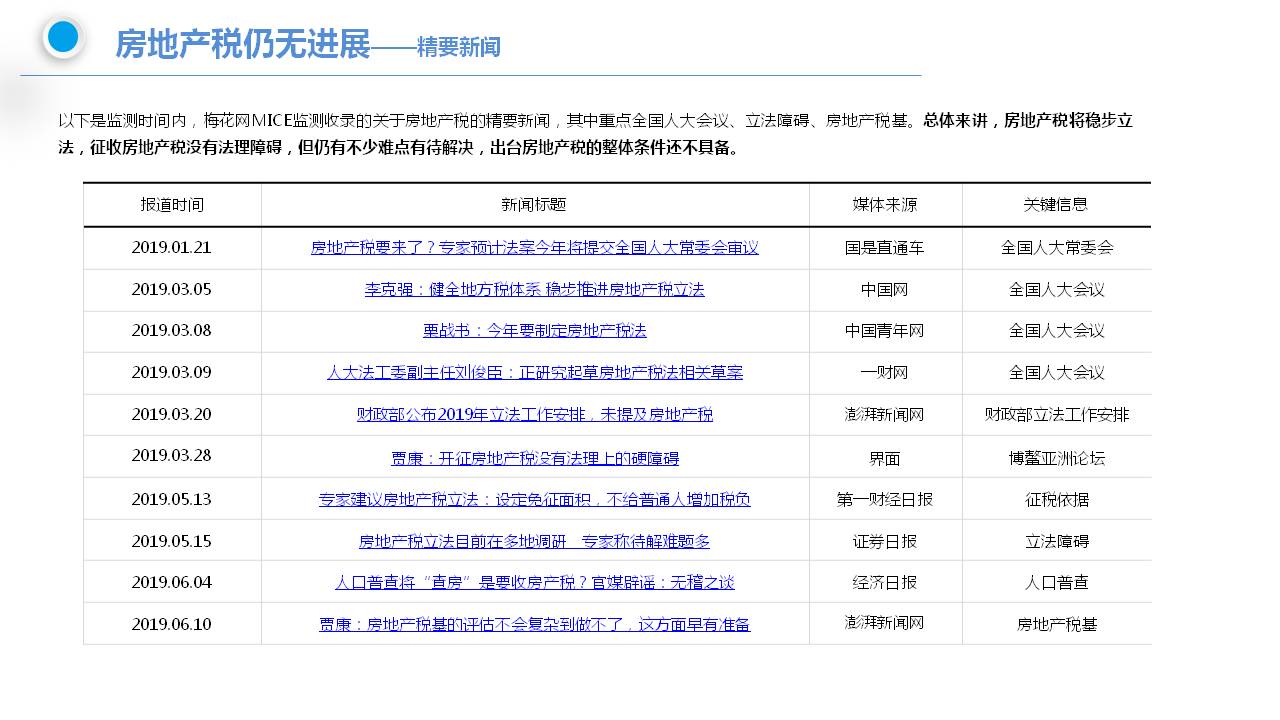Image resolution: width=1280 pixels, height=720 pixels.
Task: Visit the 贾康 房地产税基的评估 link
Action: tap(534, 625)
